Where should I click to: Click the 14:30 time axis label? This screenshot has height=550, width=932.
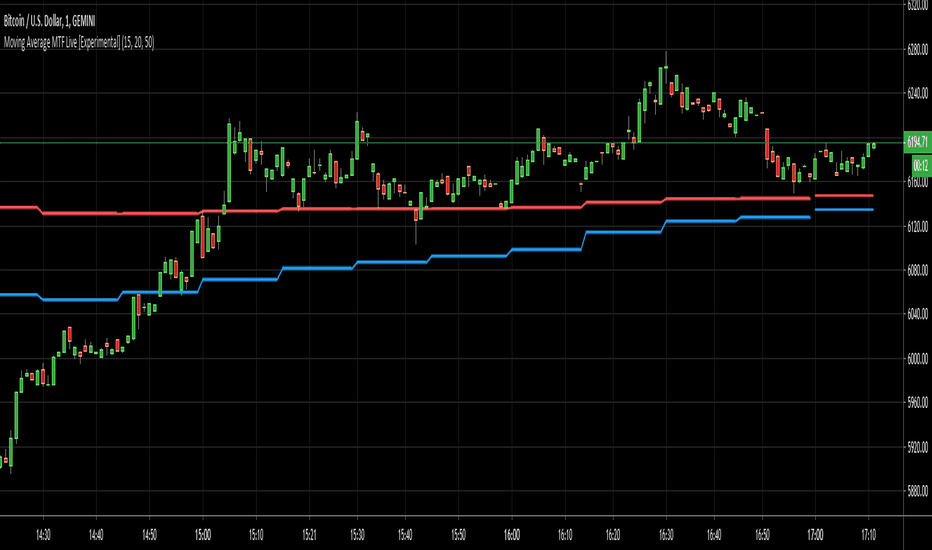tap(43, 535)
